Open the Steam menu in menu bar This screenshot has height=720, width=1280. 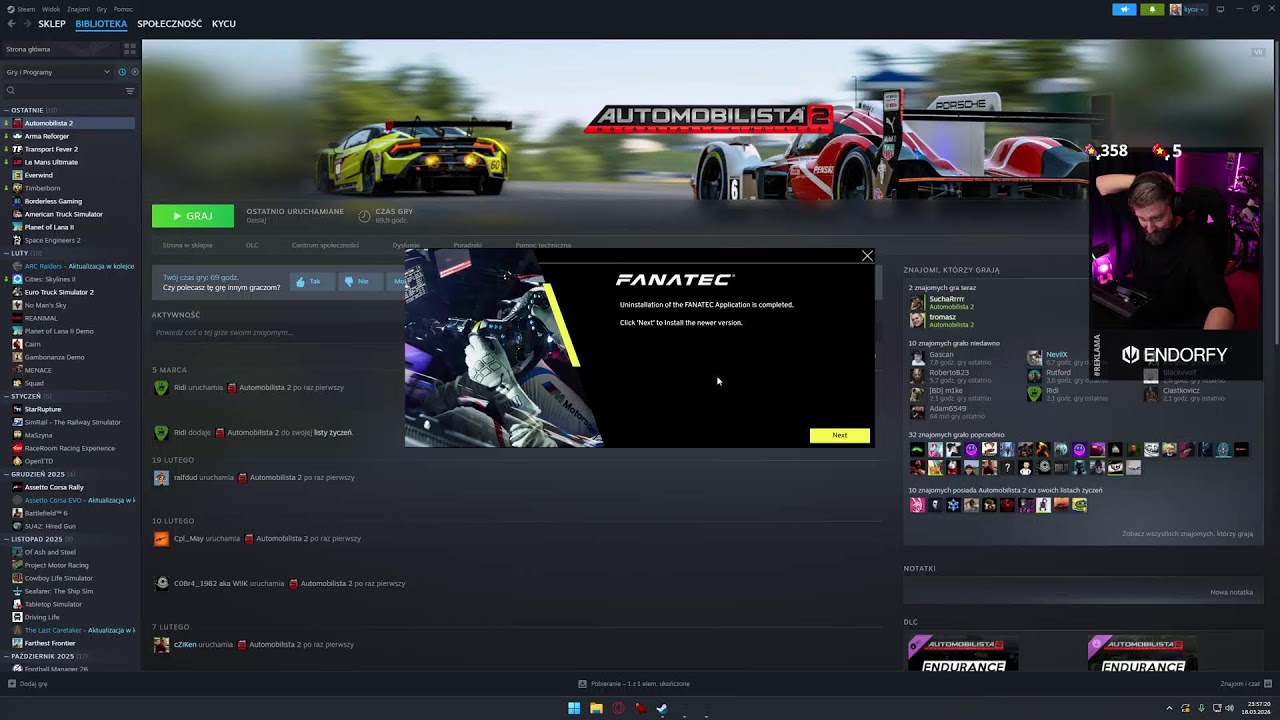24,9
